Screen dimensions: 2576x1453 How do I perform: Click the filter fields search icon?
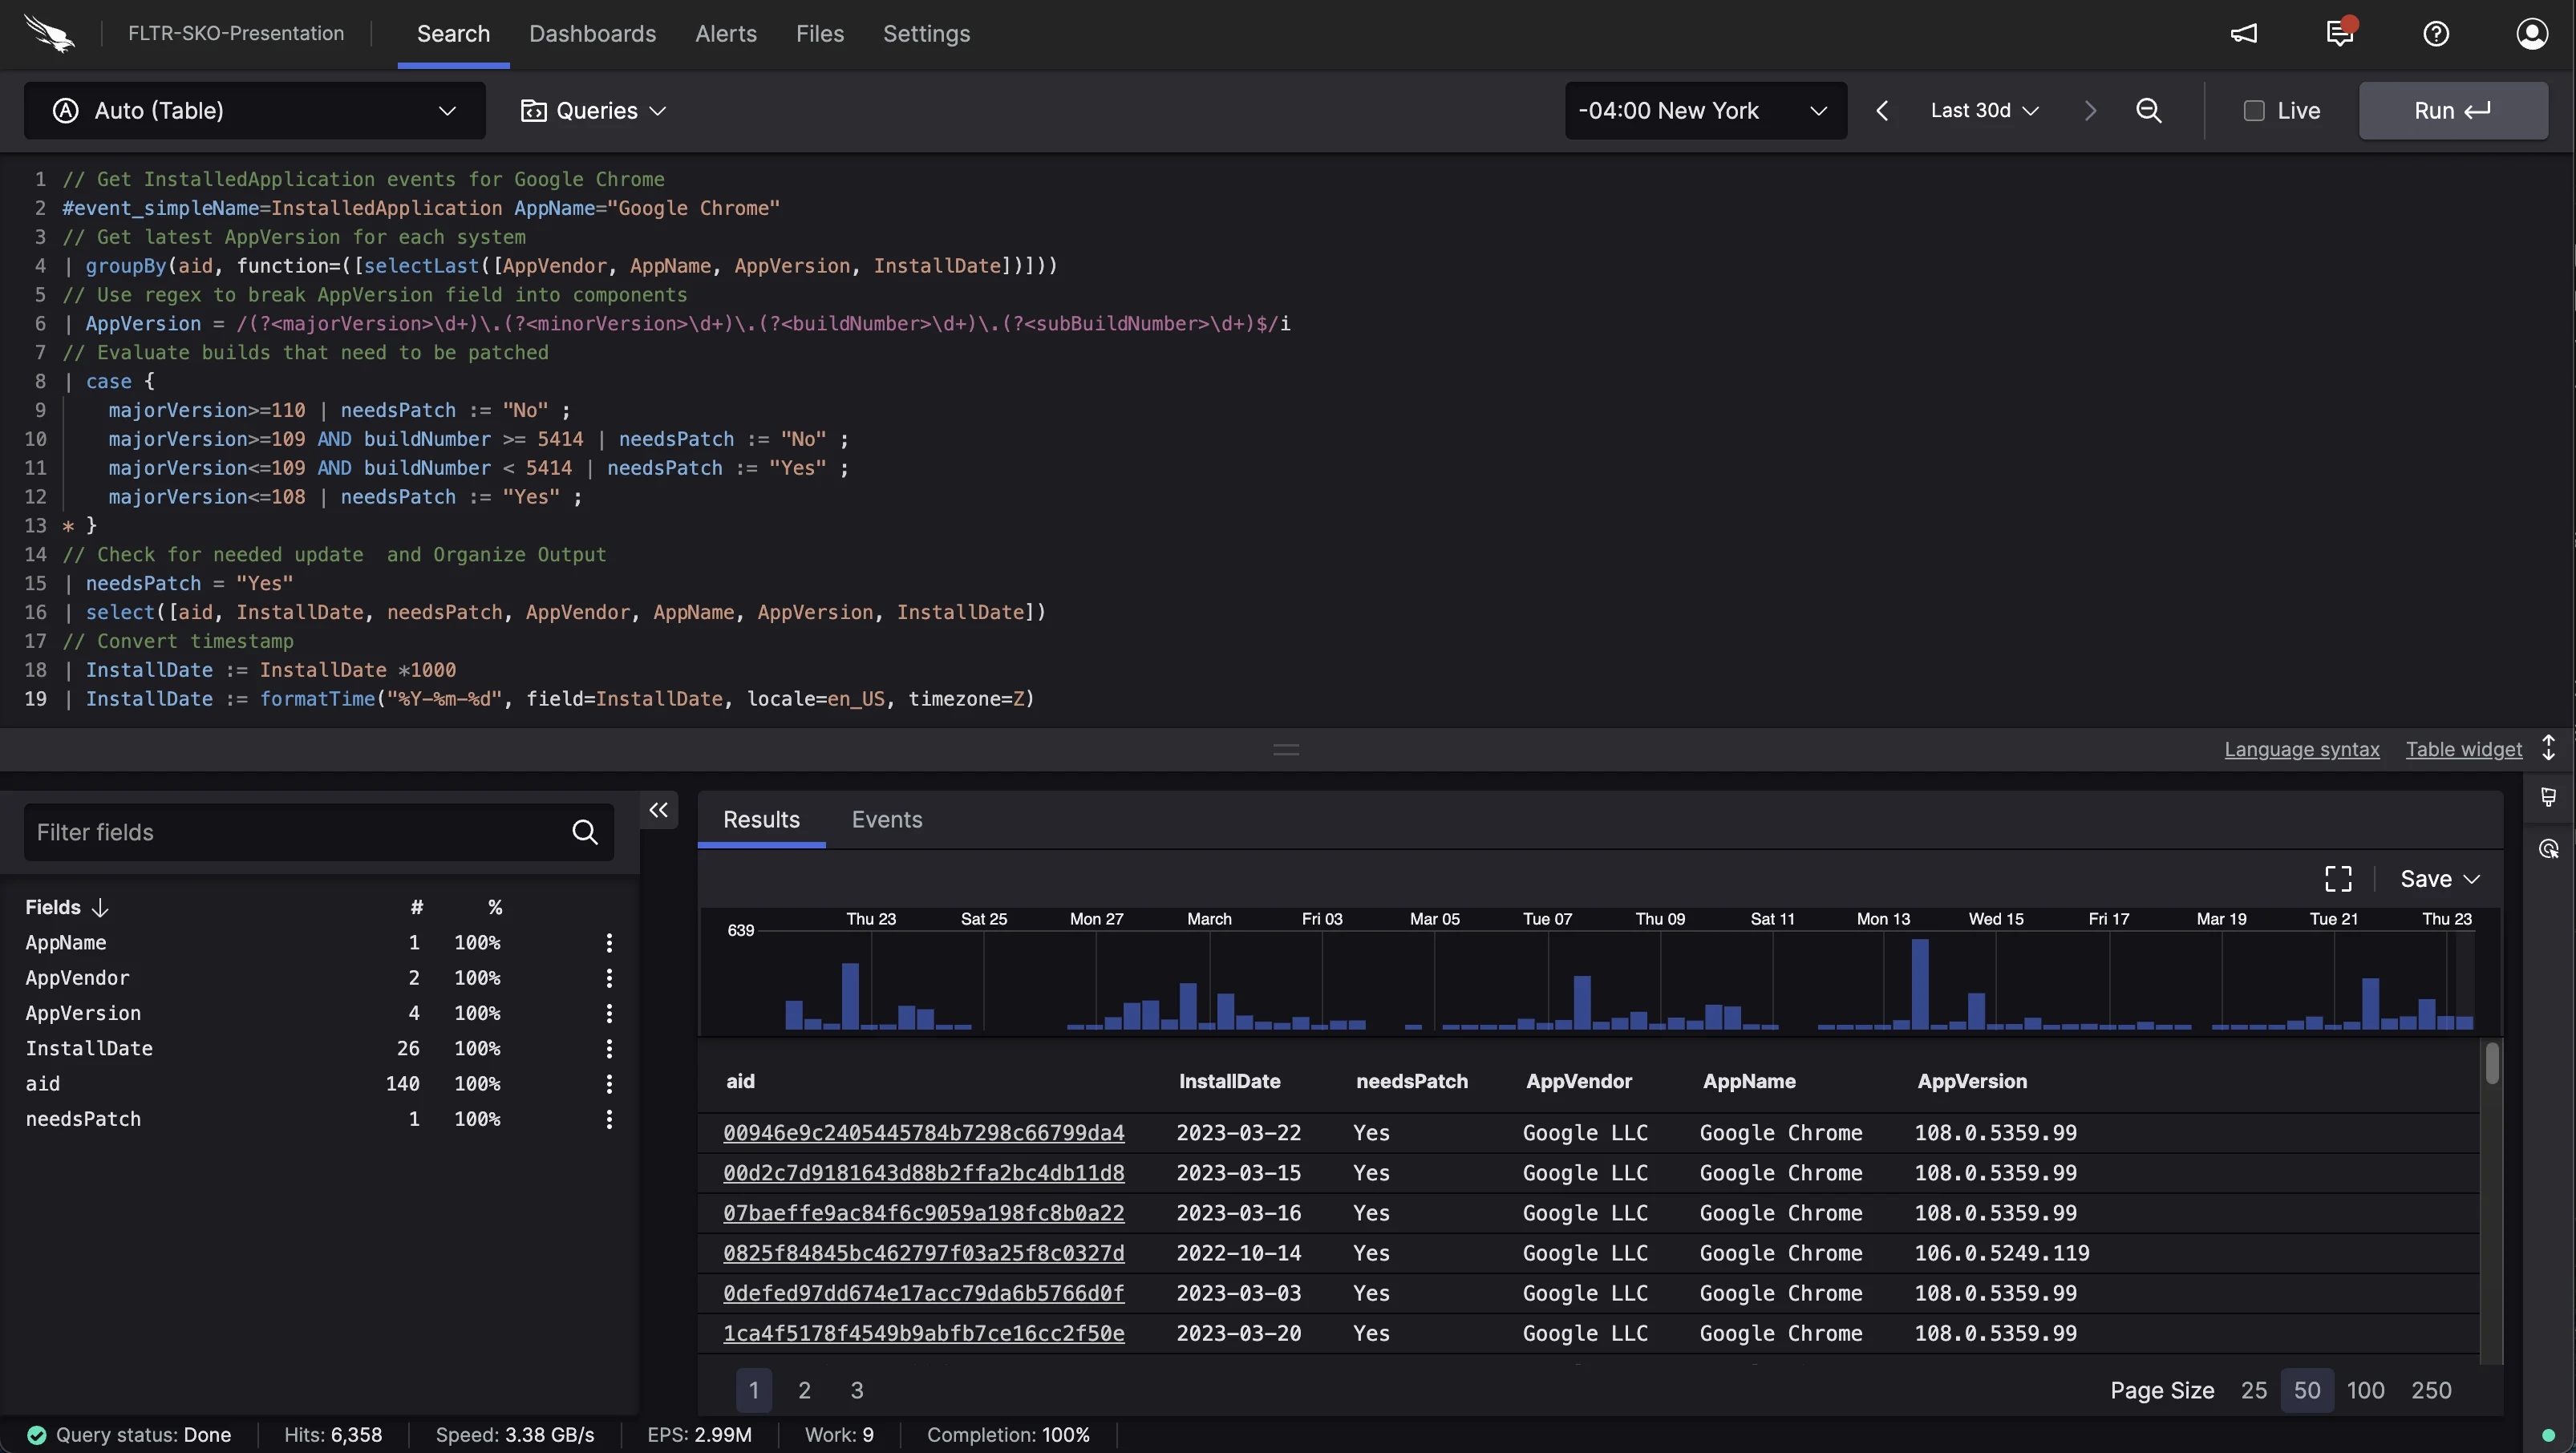coord(585,832)
